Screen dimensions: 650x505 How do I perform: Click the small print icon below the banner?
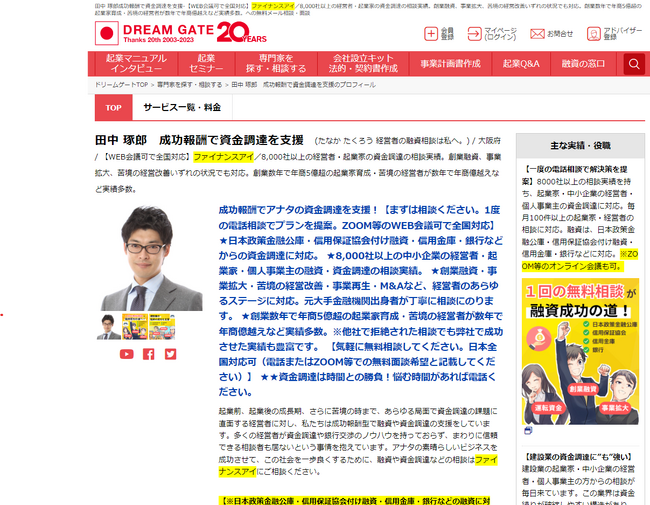528,430
